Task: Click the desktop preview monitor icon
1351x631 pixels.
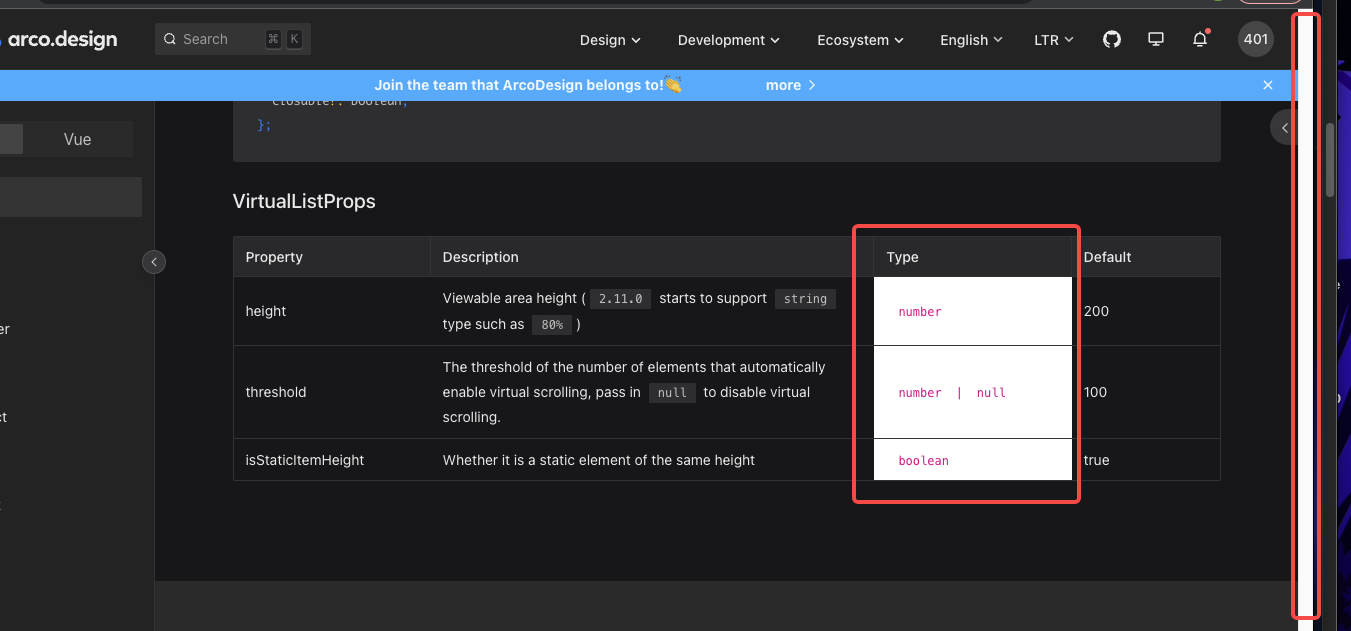Action: pyautogui.click(x=1155, y=39)
